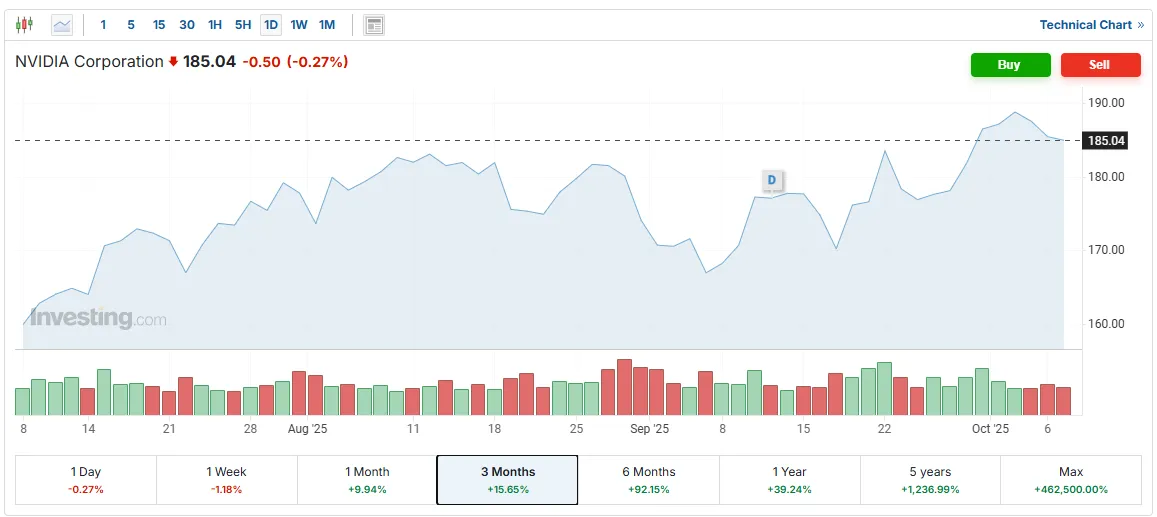The image size is (1157, 517).
Task: Select the 1 Day range tab
Action: coord(86,480)
